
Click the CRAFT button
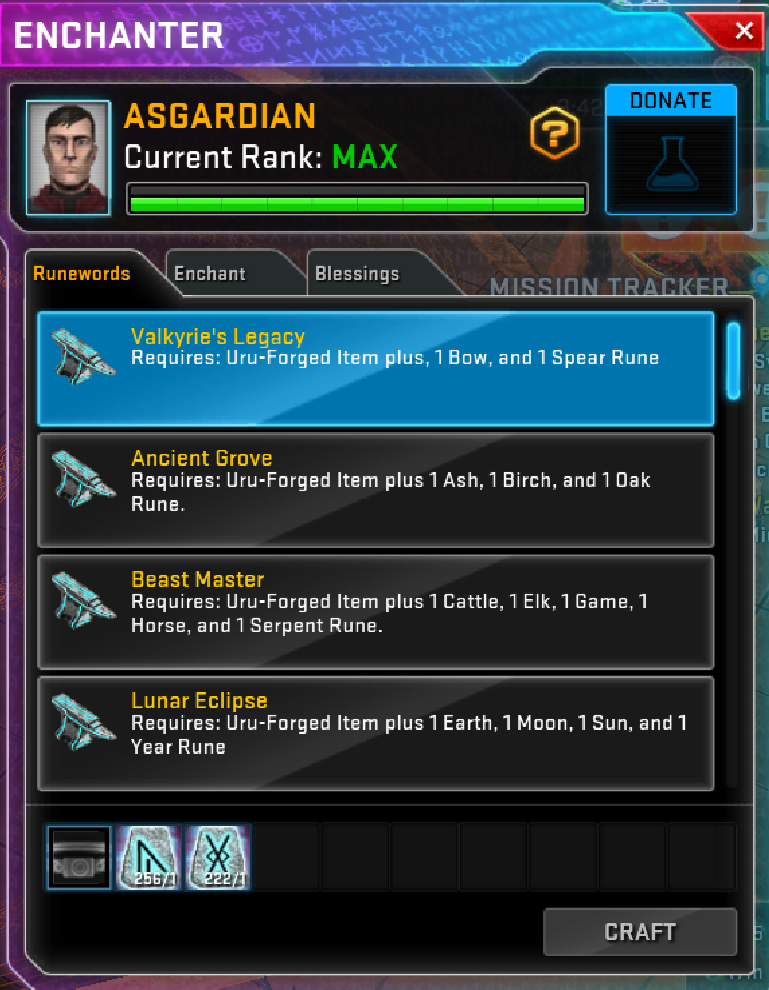click(x=640, y=932)
